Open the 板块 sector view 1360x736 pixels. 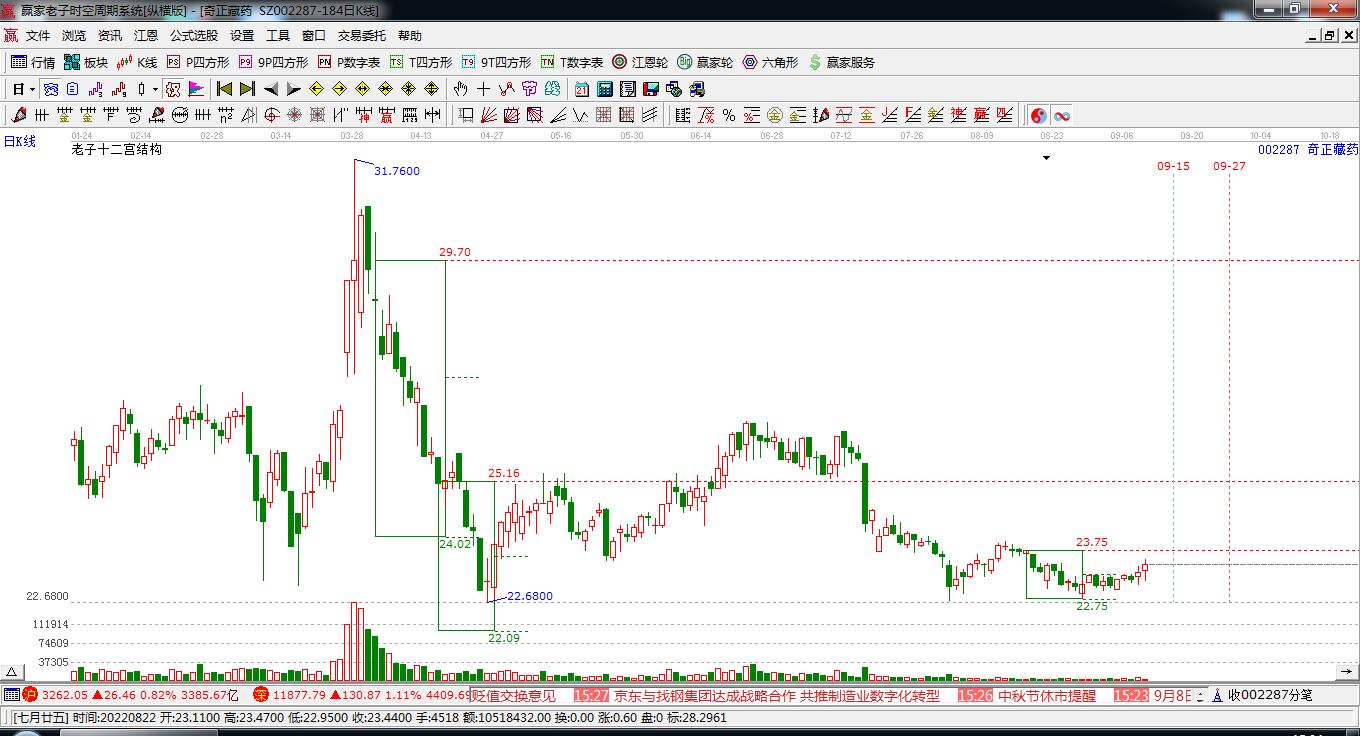point(85,62)
